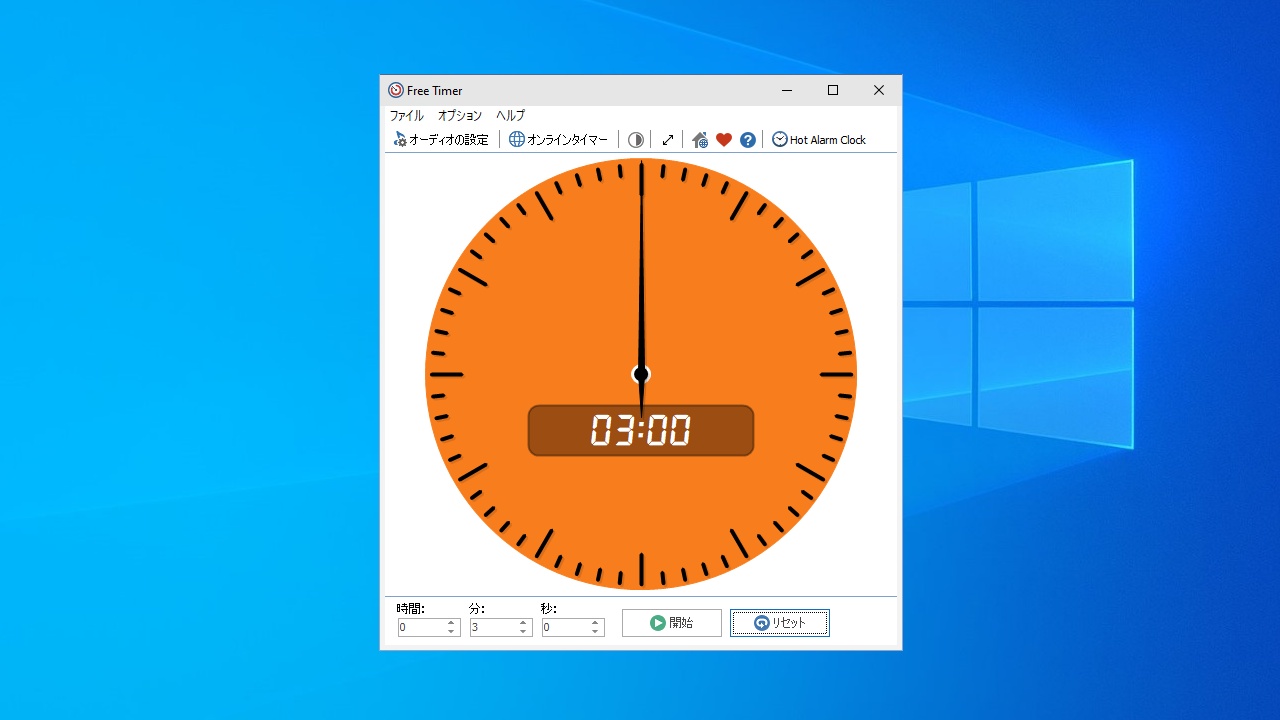Increase 分 minutes with the up arrow
1280x720 pixels.
(523, 623)
